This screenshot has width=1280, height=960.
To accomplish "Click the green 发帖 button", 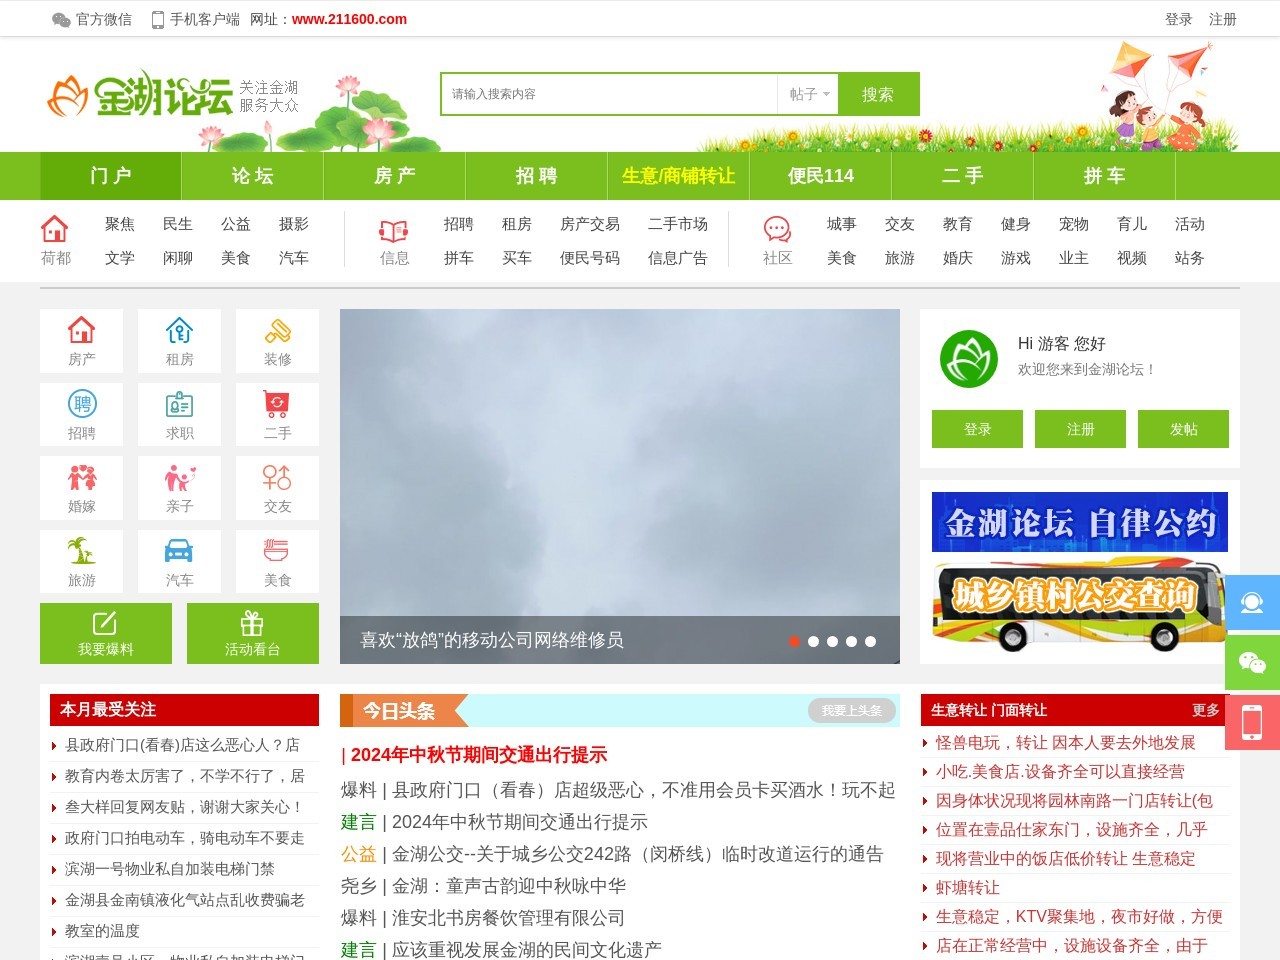I will point(1183,429).
